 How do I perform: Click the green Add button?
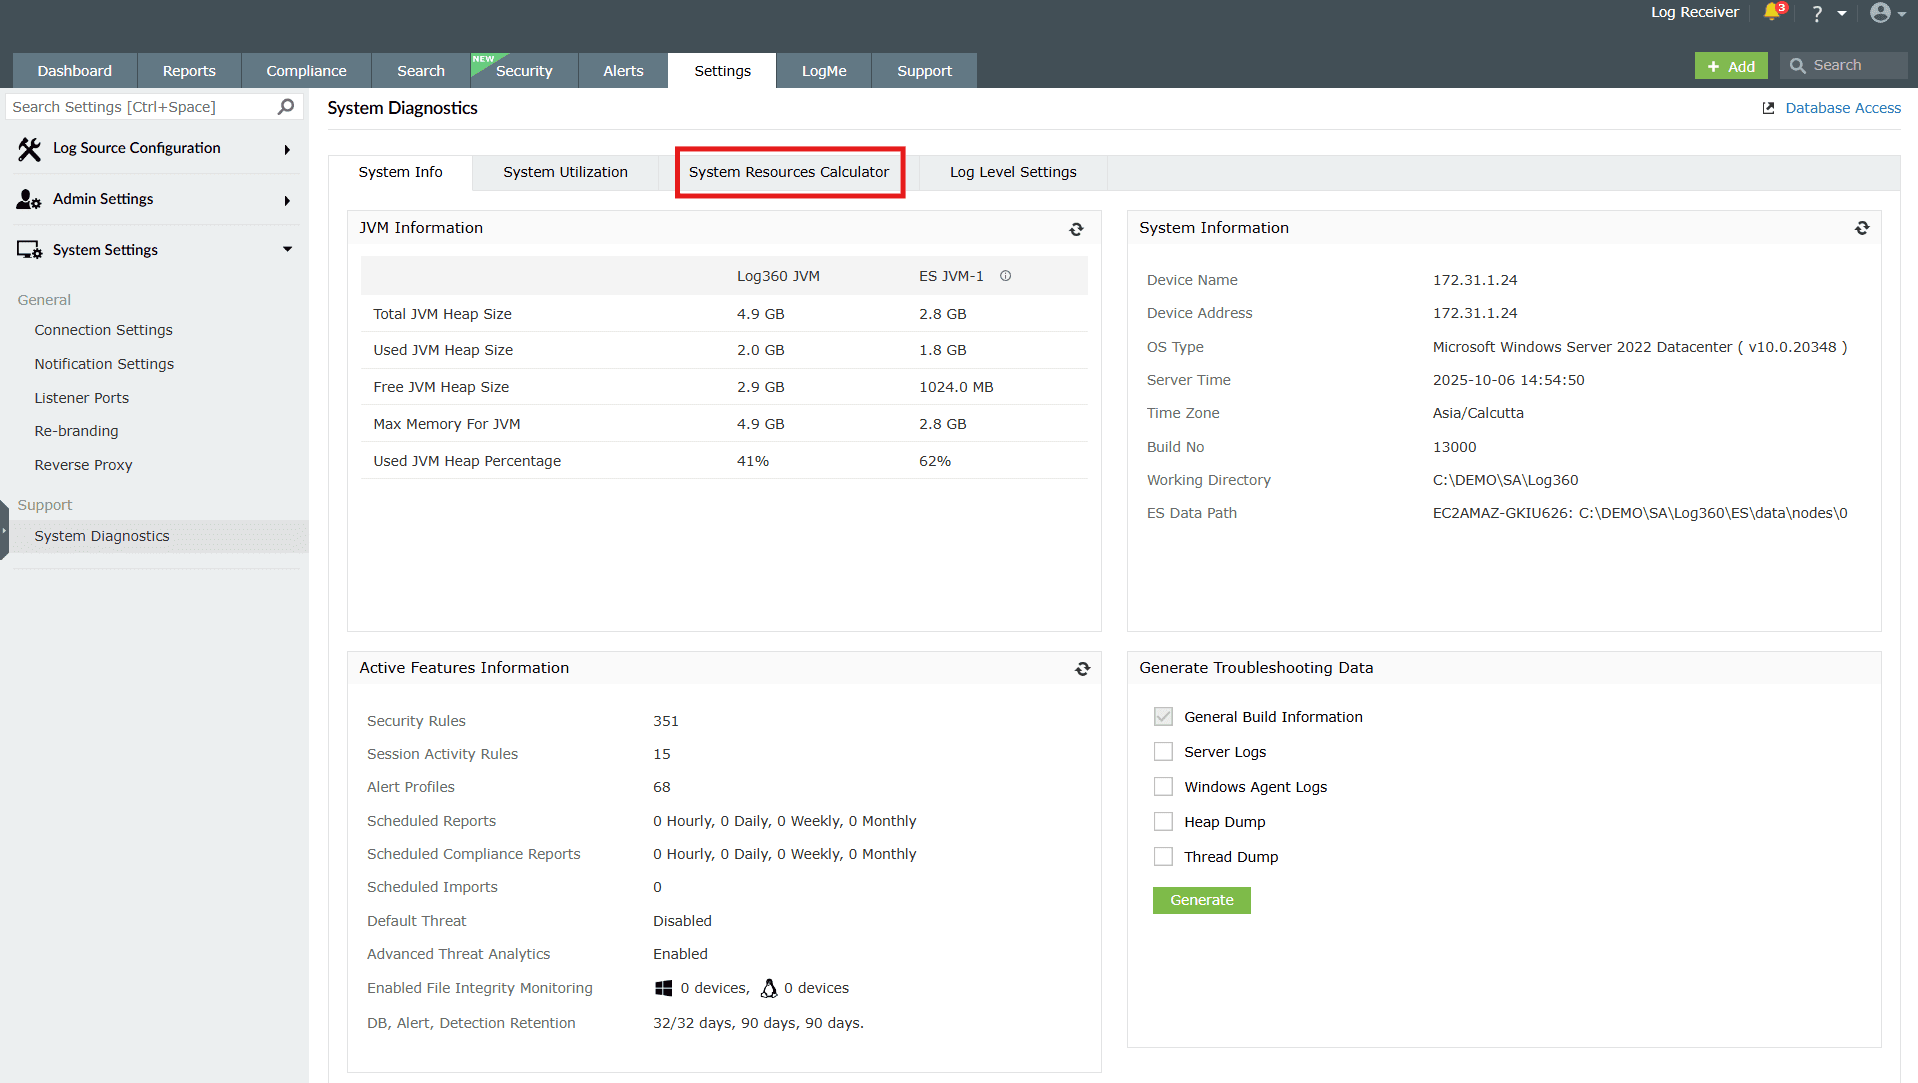coord(1731,66)
